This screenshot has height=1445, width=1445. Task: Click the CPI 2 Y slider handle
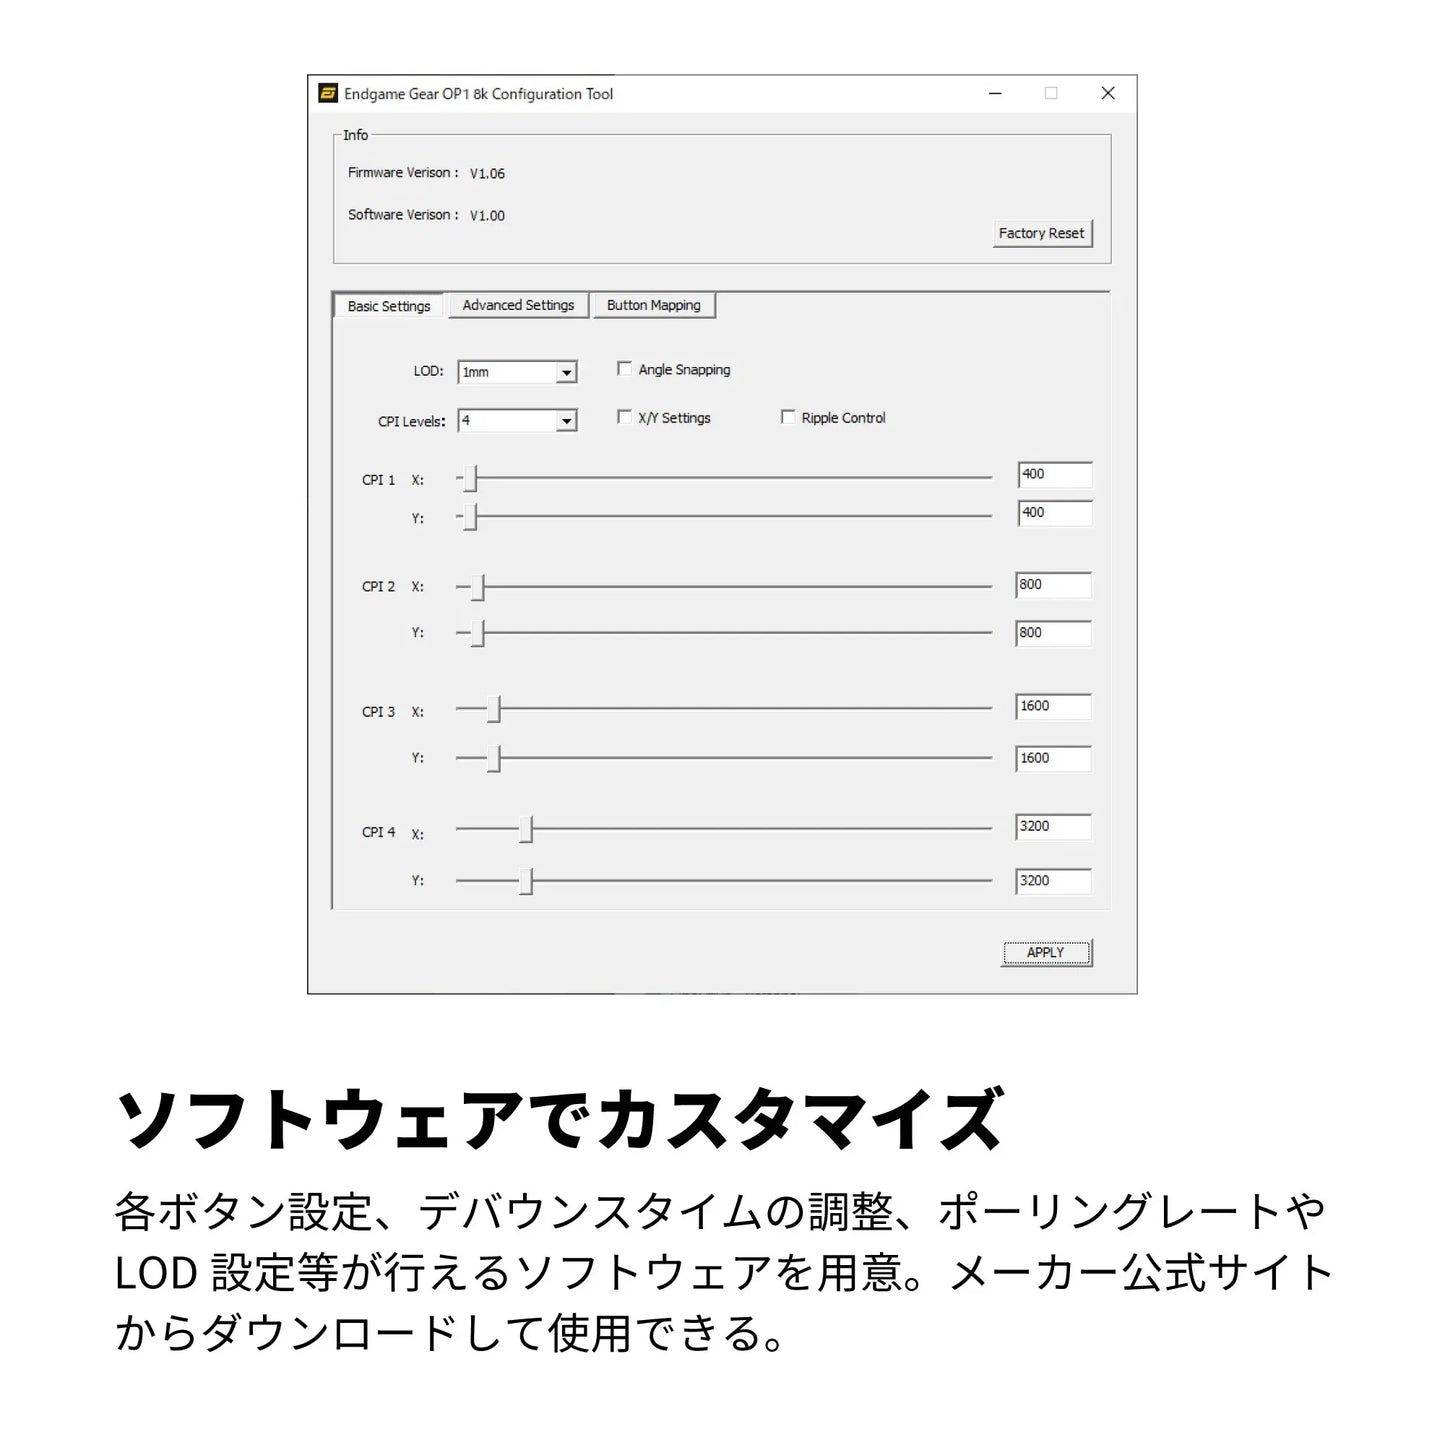point(478,633)
